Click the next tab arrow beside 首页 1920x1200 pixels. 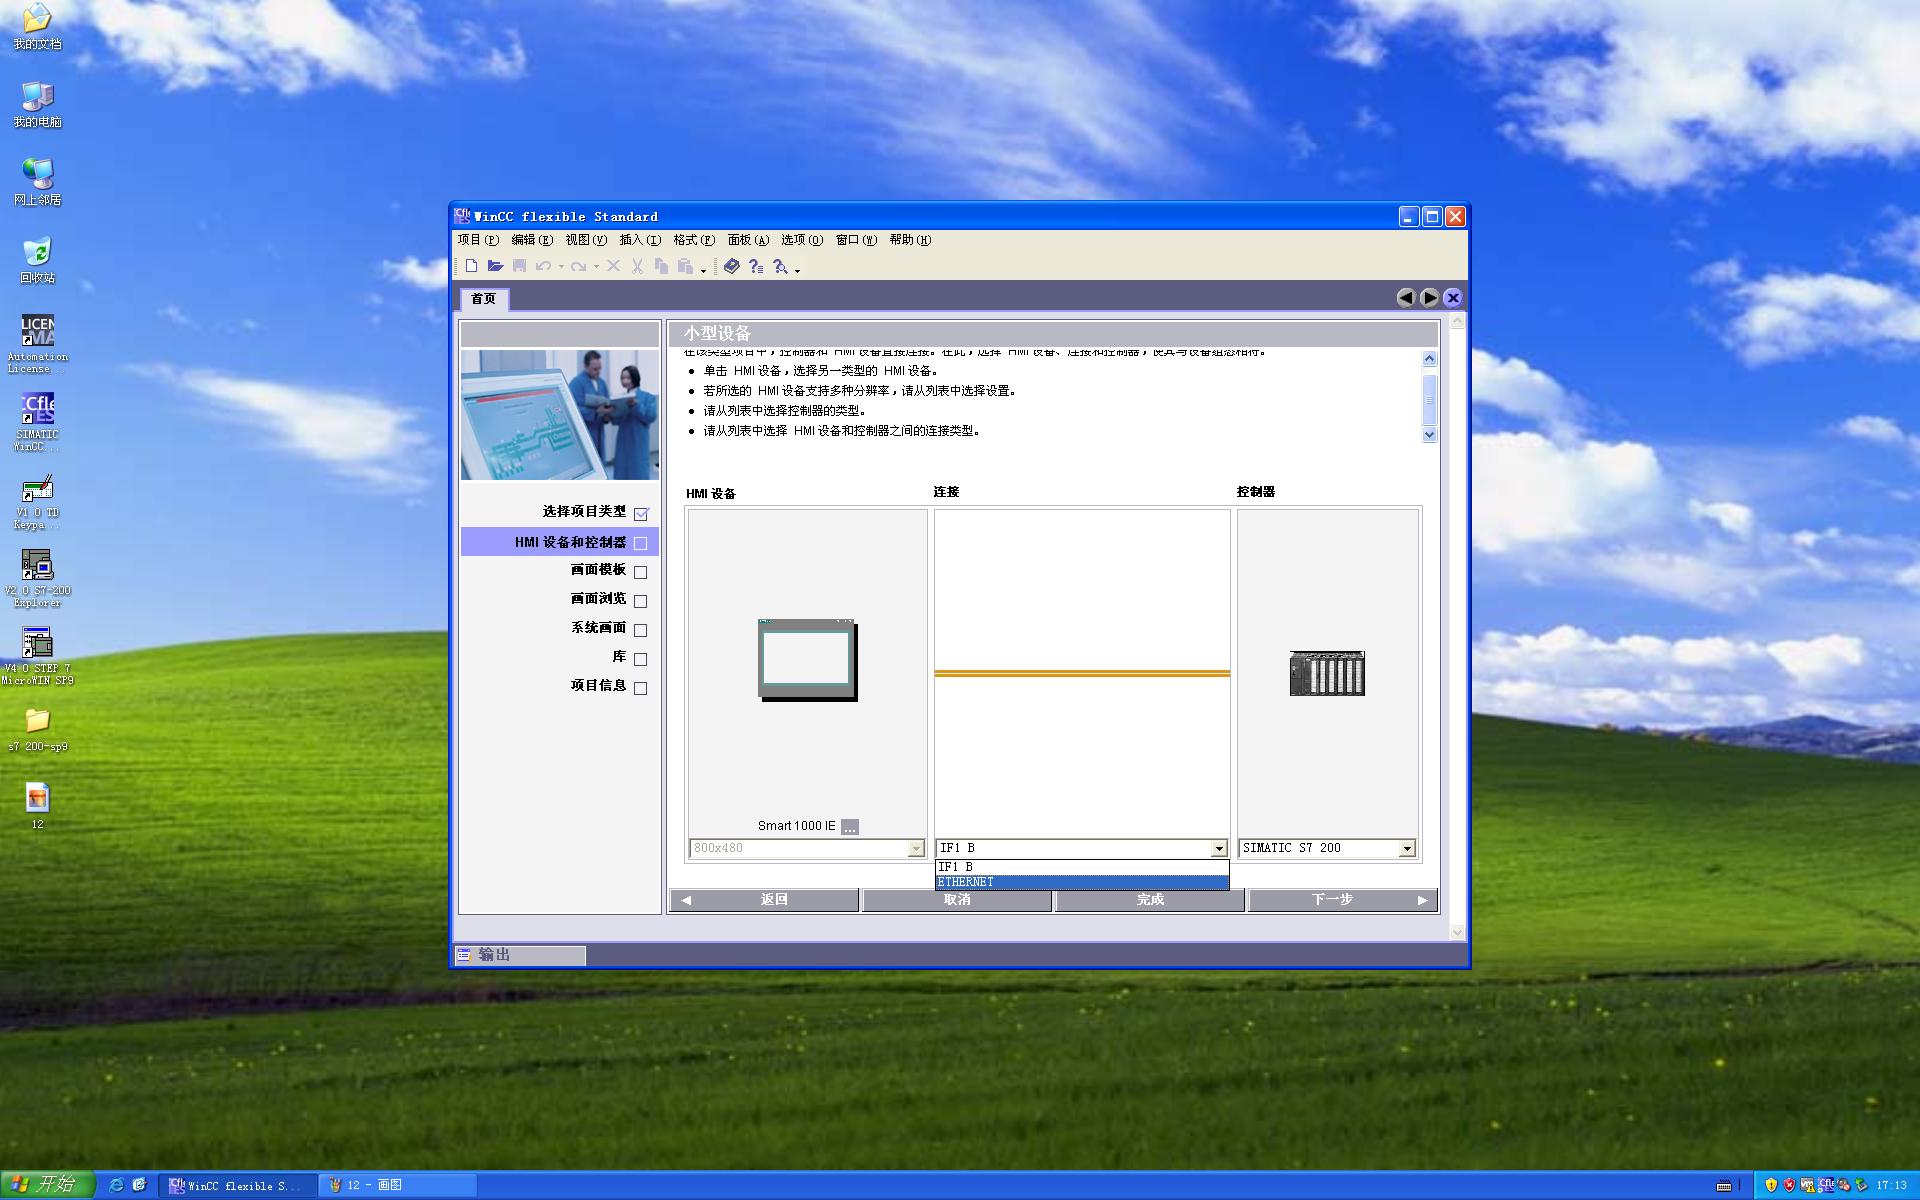pos(1430,298)
